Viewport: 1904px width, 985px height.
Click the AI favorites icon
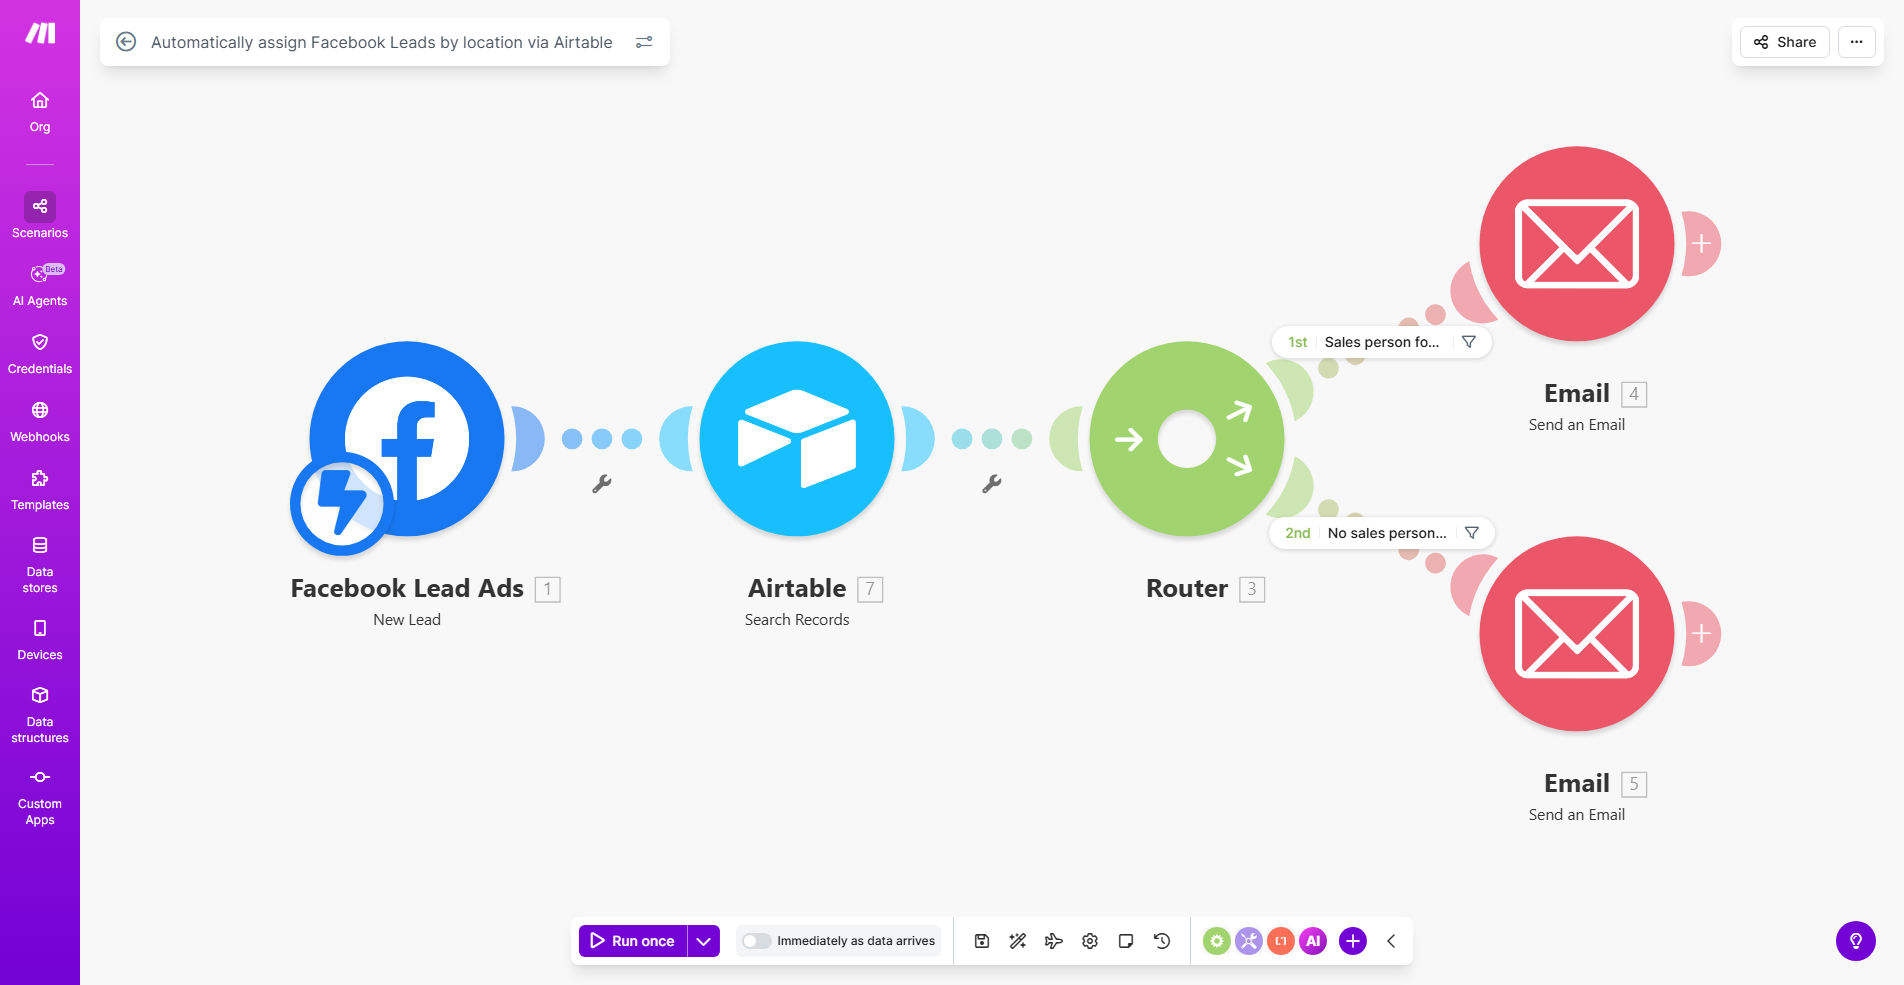coord(1313,941)
